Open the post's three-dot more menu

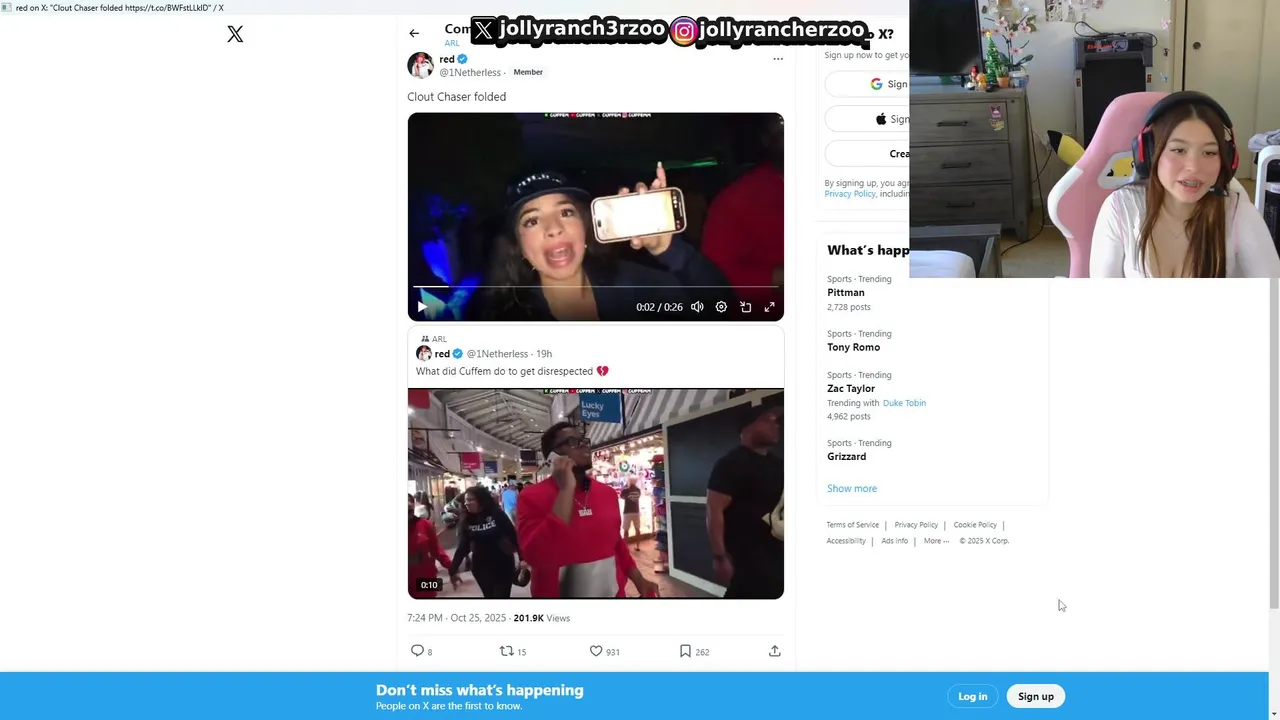(778, 59)
